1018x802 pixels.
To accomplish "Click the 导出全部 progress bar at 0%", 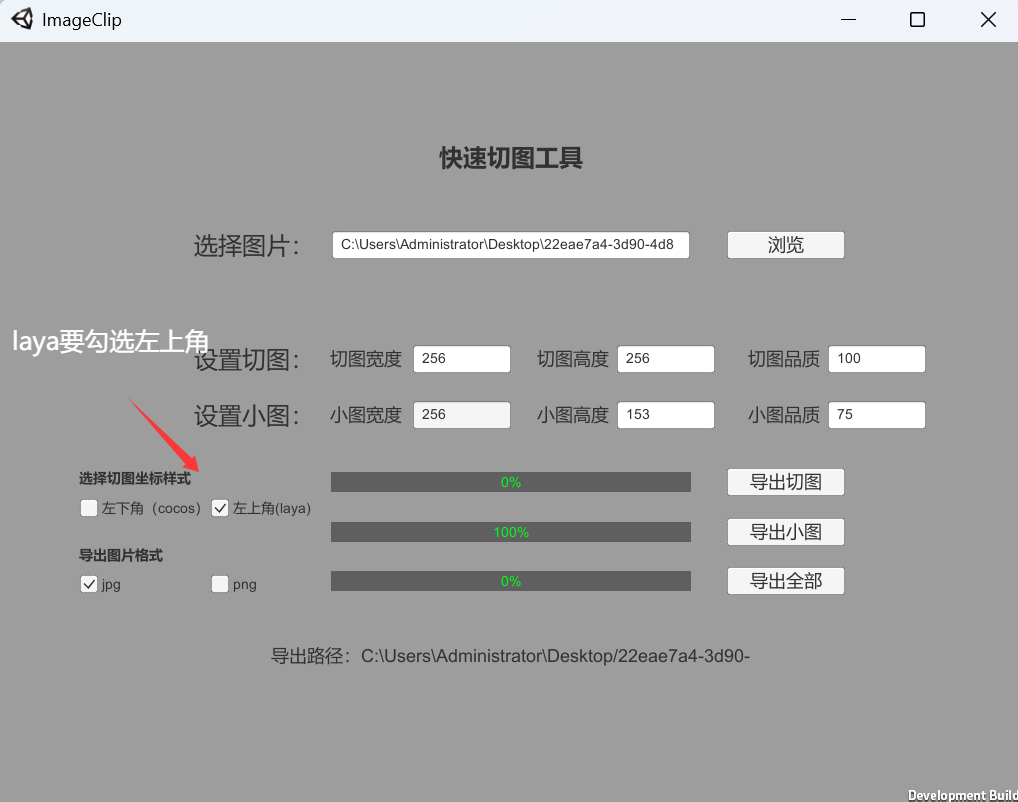I will [510, 581].
